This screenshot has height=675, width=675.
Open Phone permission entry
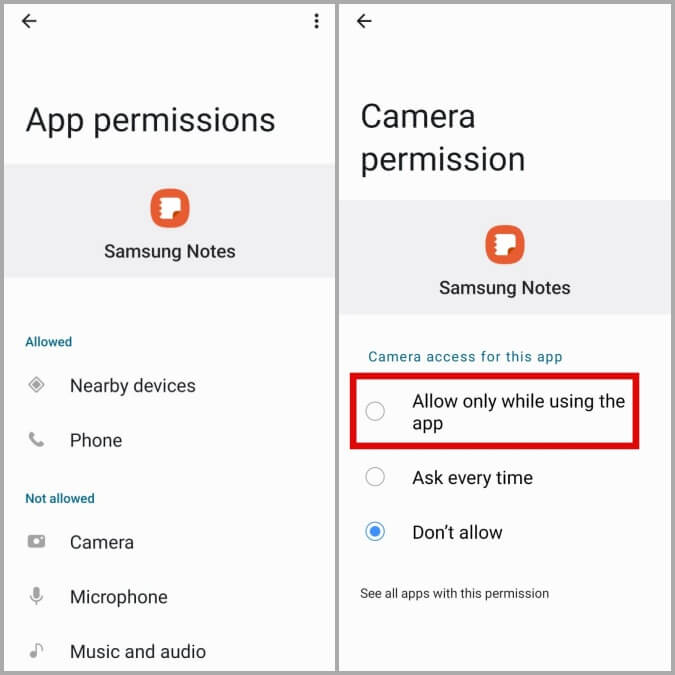[x=170, y=440]
